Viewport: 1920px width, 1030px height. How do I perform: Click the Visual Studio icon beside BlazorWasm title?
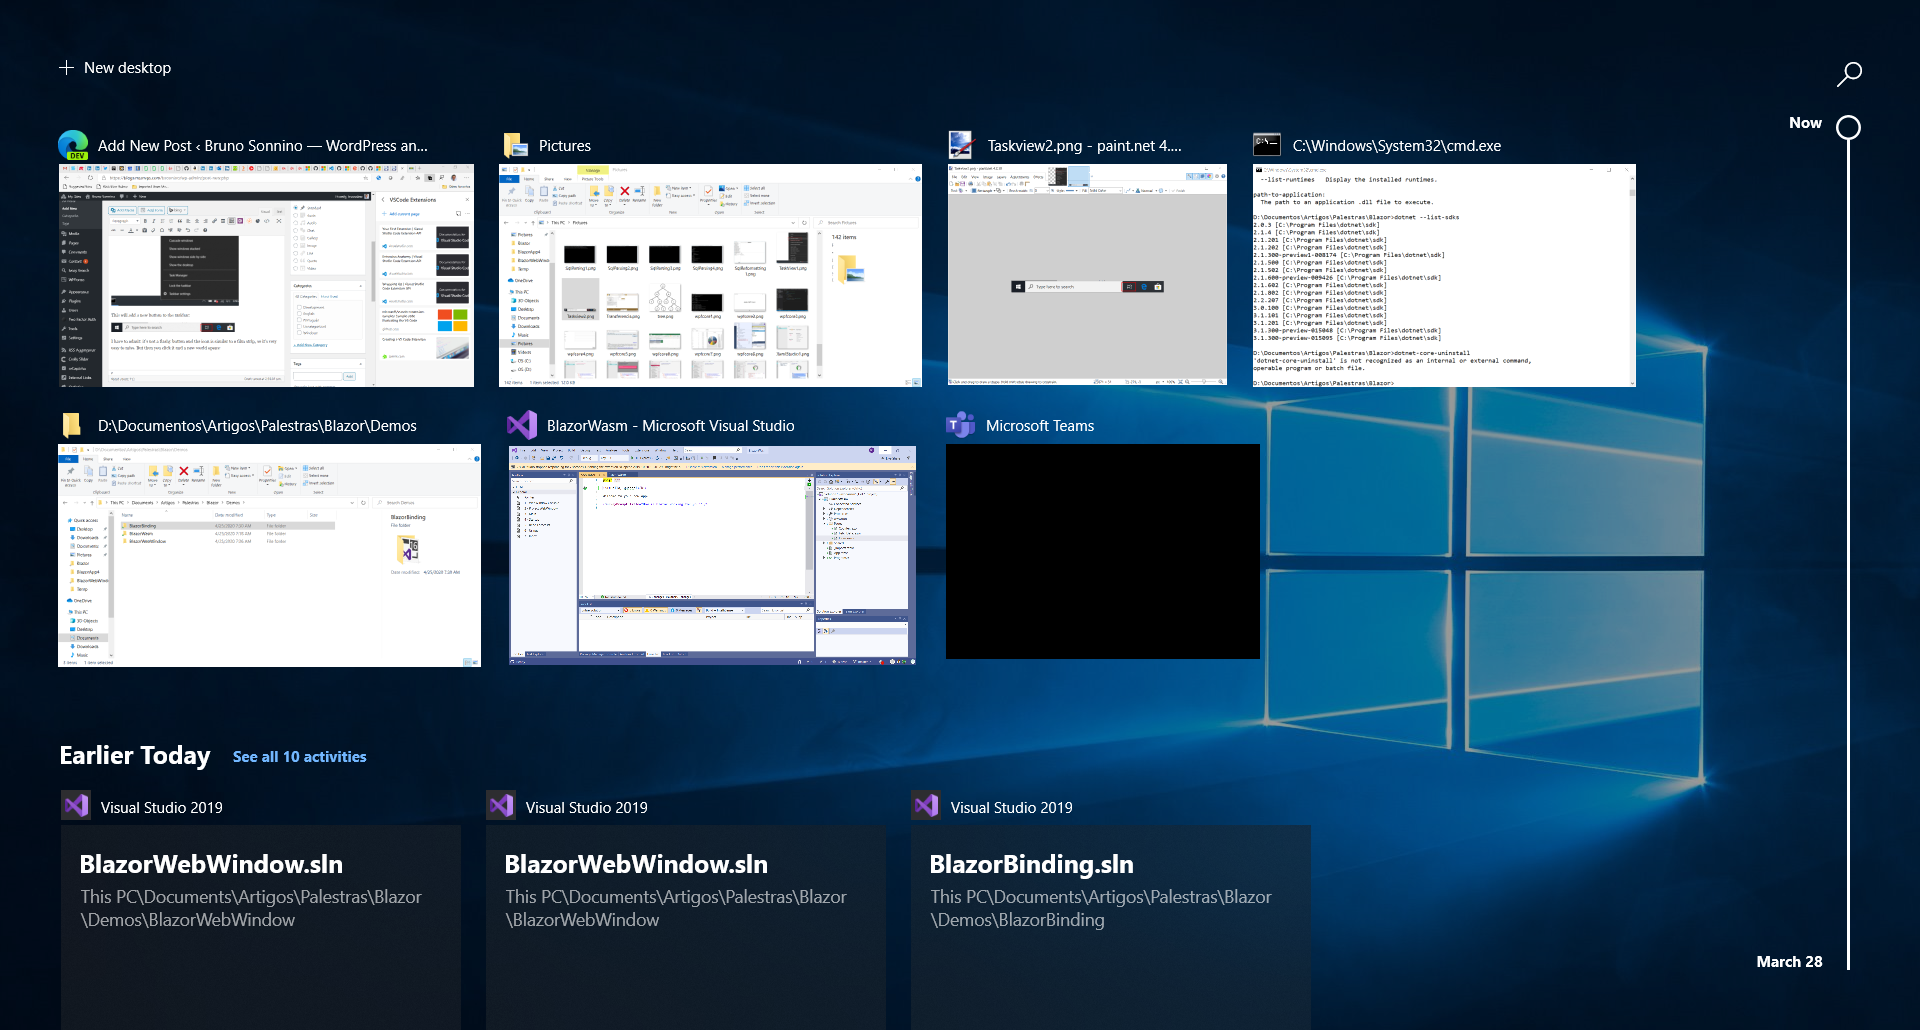(522, 425)
